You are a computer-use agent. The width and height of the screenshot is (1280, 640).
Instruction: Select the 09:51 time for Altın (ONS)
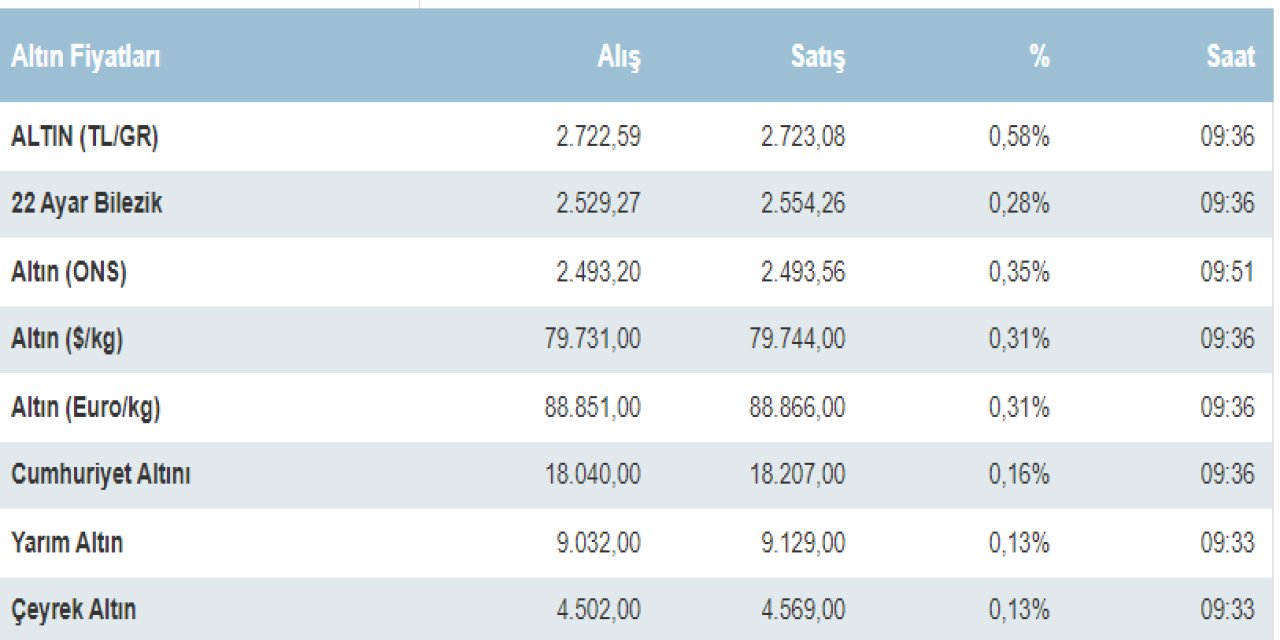click(x=1227, y=272)
